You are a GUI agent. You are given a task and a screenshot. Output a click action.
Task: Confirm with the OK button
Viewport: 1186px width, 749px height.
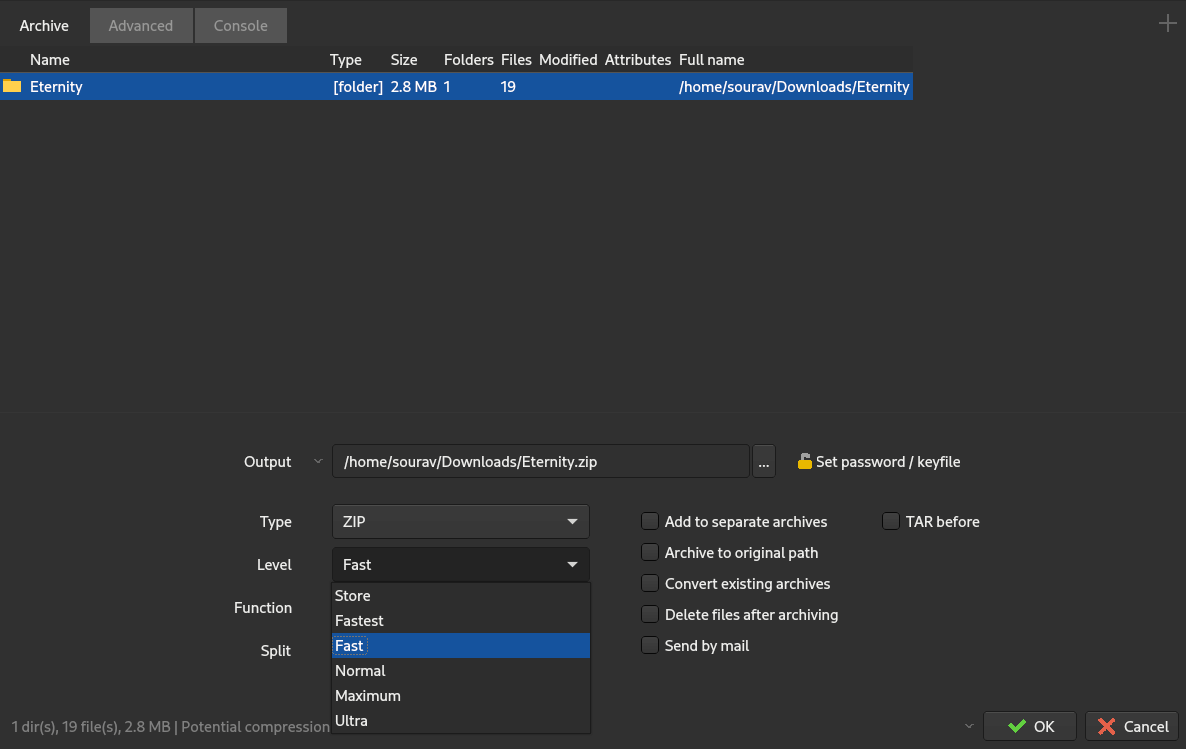pos(1030,726)
